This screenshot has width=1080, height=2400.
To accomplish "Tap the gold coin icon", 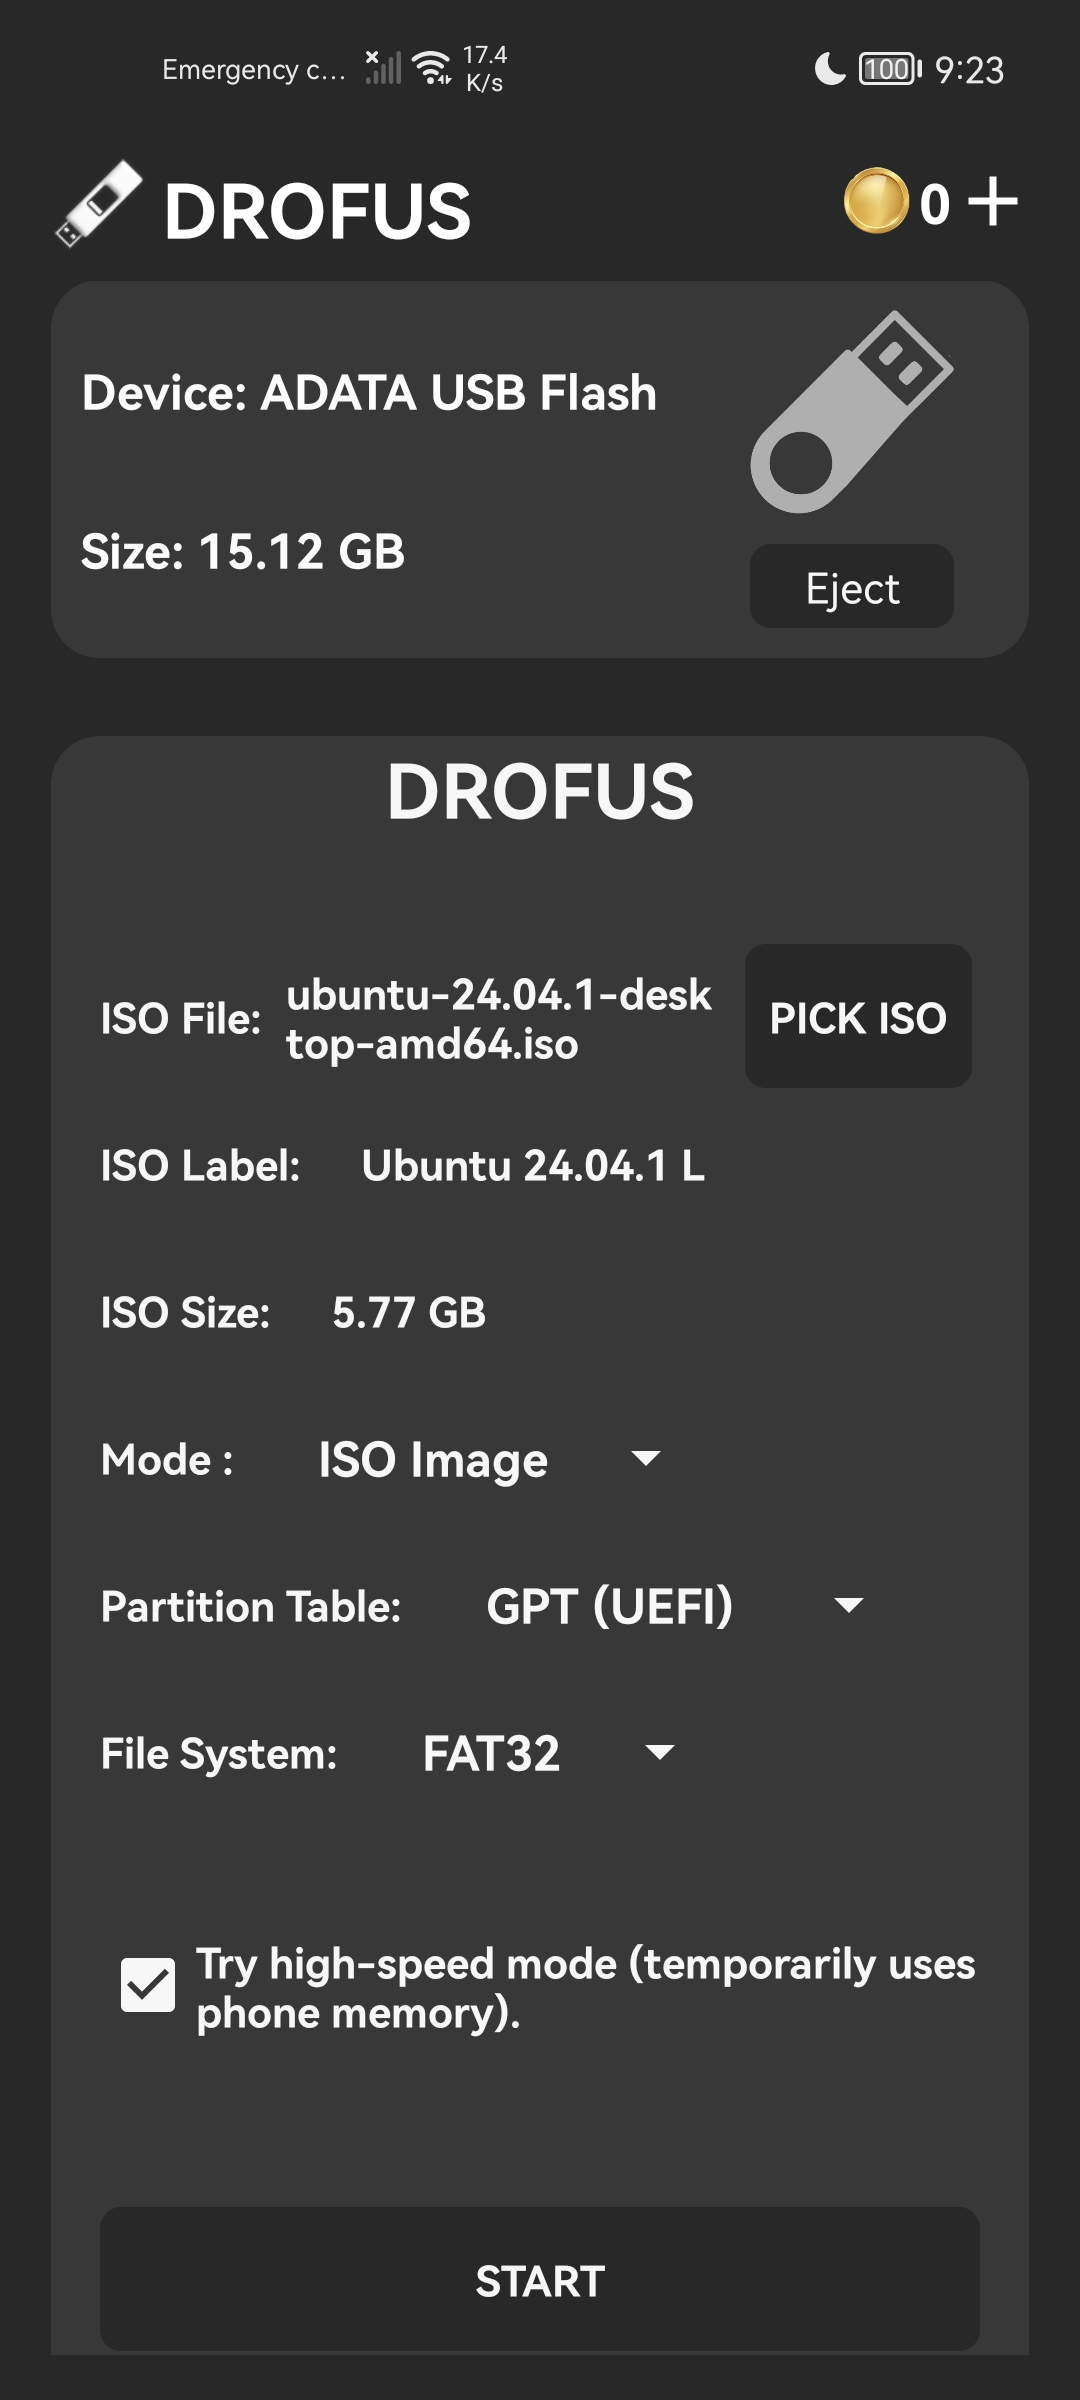I will 876,201.
